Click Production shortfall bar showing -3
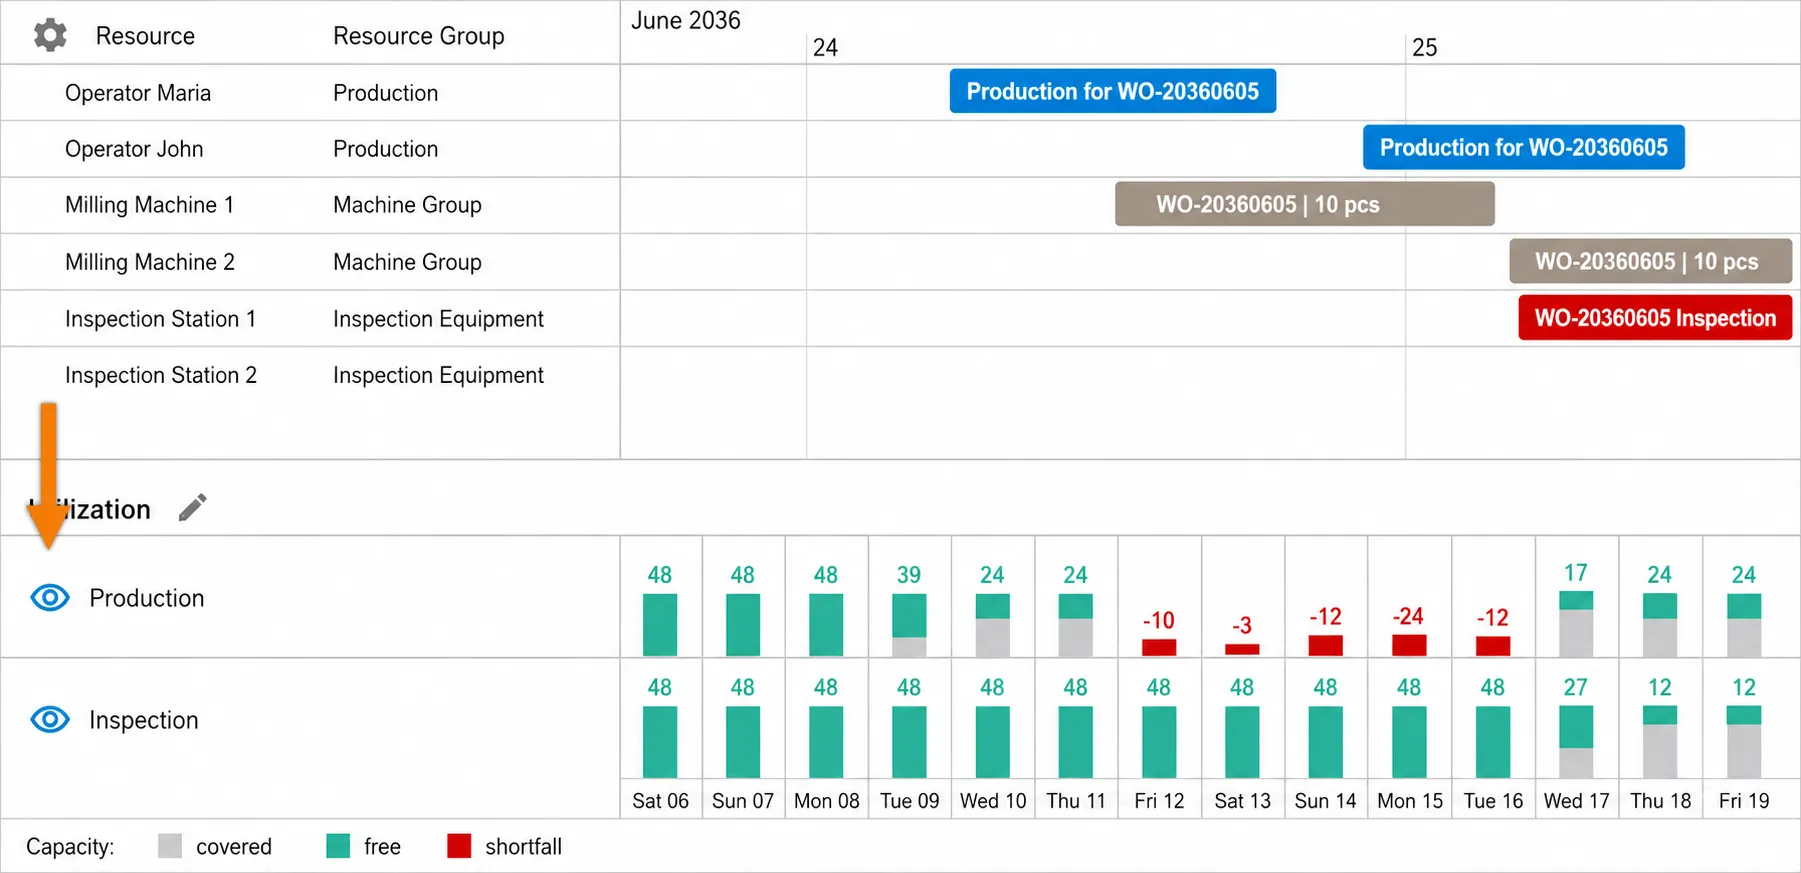Viewport: 1801px width, 873px height. pyautogui.click(x=1242, y=650)
